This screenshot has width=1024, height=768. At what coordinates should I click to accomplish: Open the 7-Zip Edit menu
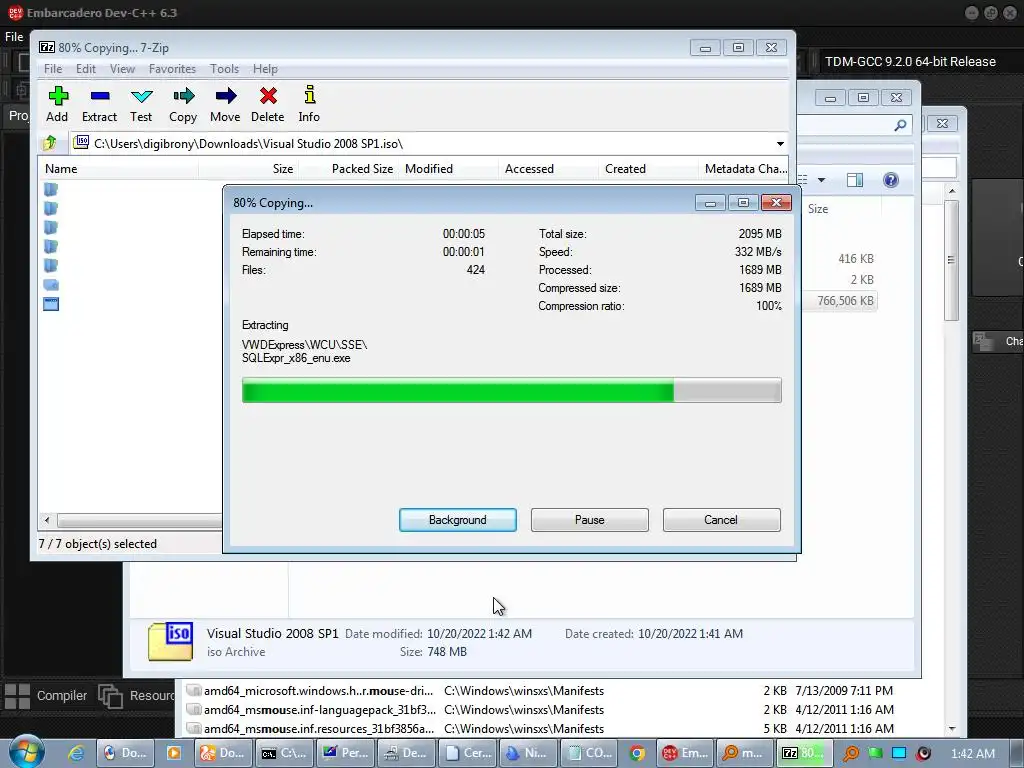tap(86, 69)
